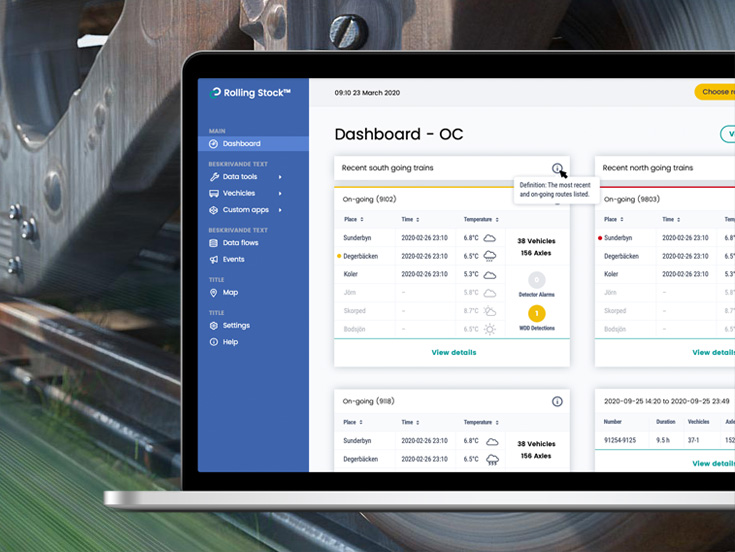
Task: Sort On-going (9102) table by Temperature
Action: 481,219
